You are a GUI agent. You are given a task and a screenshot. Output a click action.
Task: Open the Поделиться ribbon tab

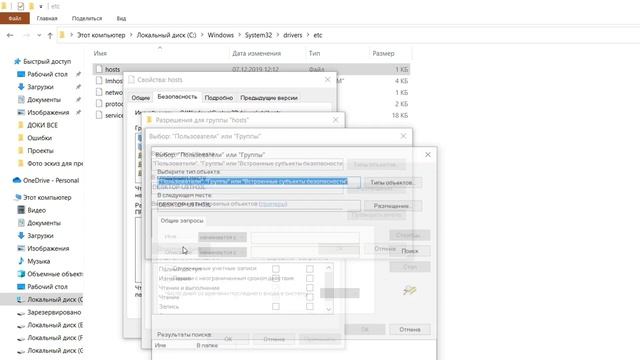87,18
